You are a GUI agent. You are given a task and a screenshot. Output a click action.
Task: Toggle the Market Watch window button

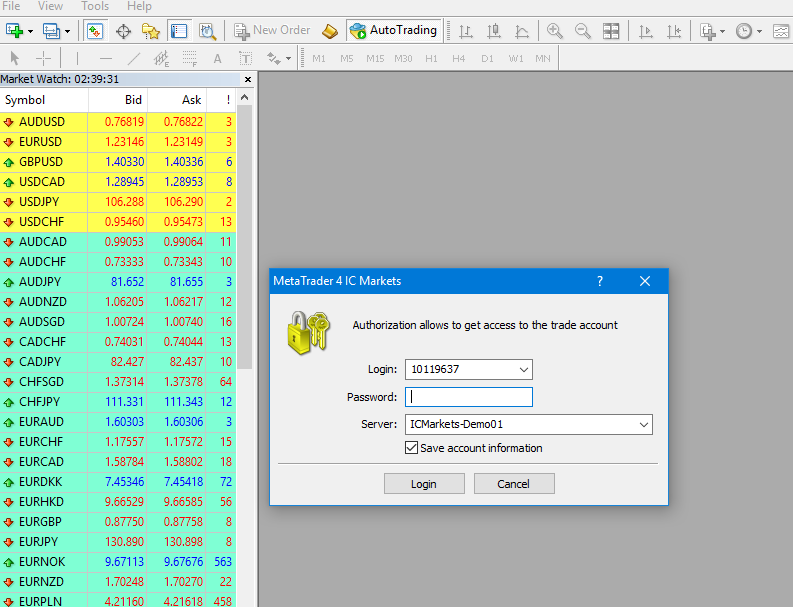pyautogui.click(x=95, y=31)
